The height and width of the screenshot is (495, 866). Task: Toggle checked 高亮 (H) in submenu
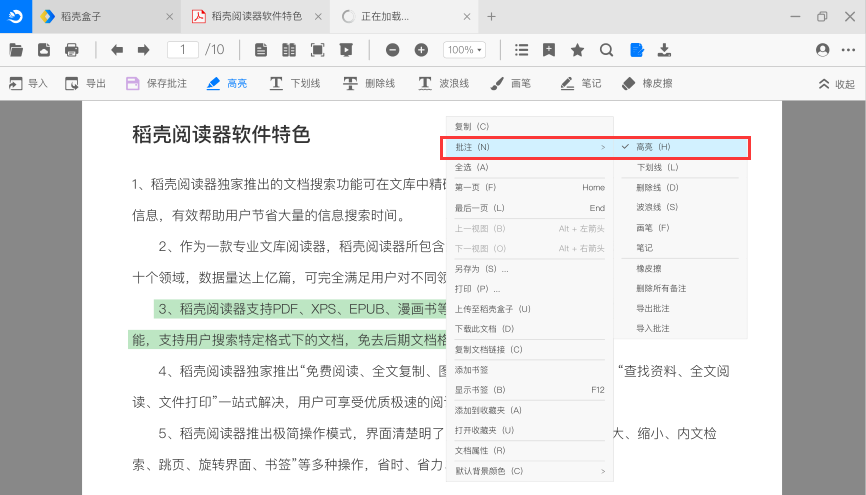pos(680,147)
